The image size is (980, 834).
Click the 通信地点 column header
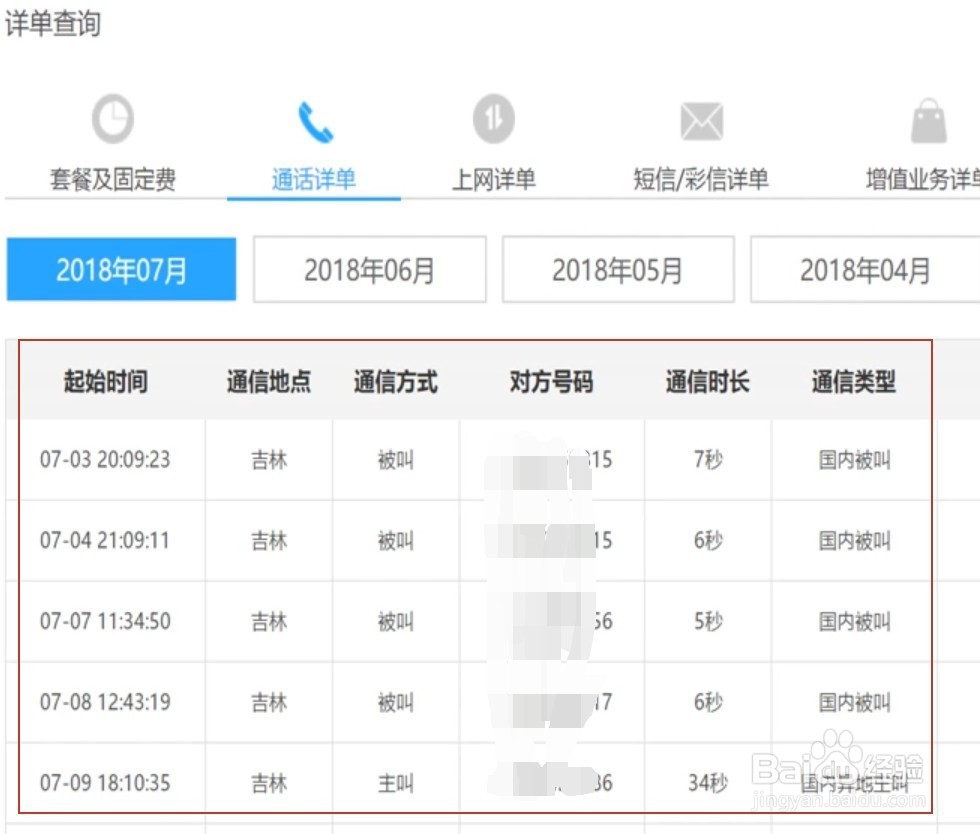[268, 381]
